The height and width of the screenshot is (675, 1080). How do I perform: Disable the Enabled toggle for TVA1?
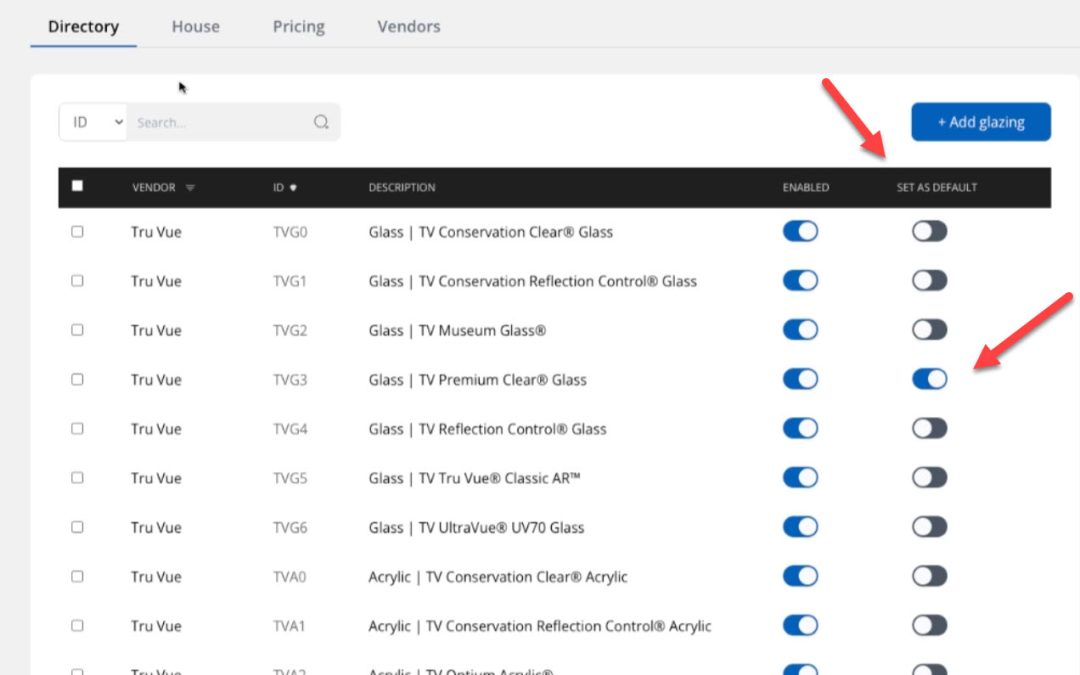800,625
